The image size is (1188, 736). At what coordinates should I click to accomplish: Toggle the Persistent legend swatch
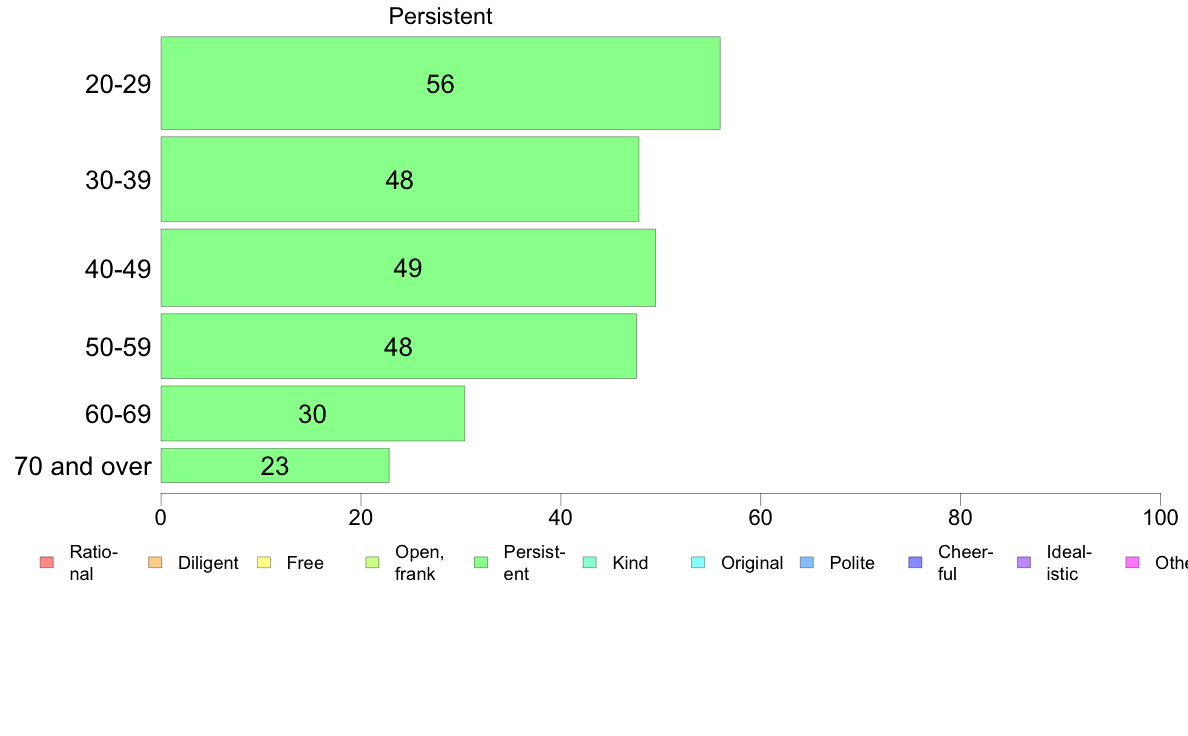click(x=480, y=562)
